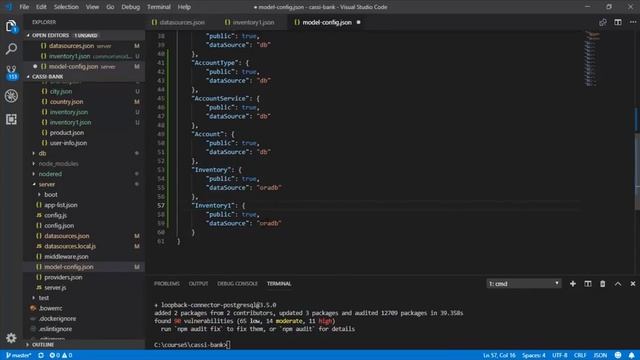Viewport: 640px width, 360px height.
Task: Open product.json in the explorer tree
Action: click(x=67, y=133)
